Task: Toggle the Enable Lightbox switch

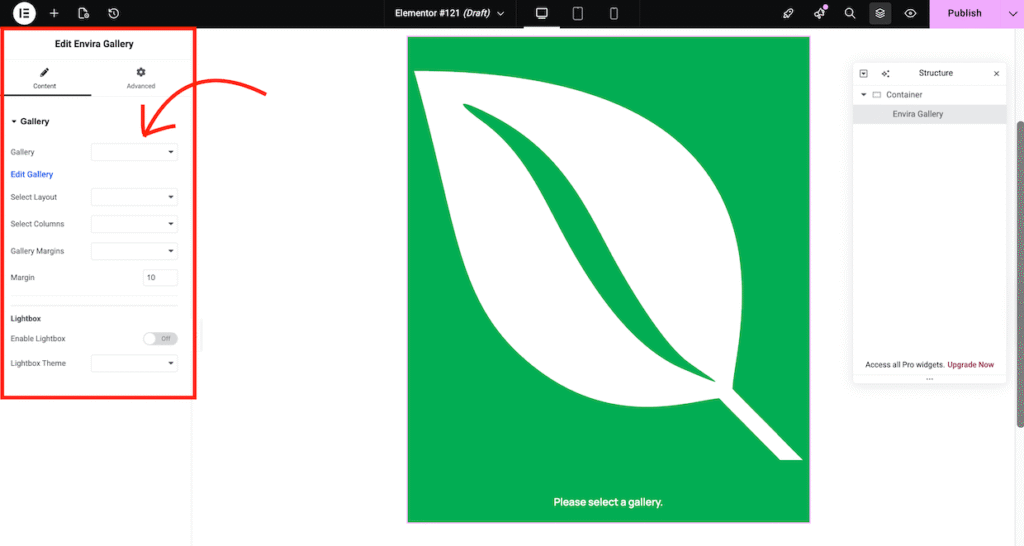Action: (x=160, y=338)
